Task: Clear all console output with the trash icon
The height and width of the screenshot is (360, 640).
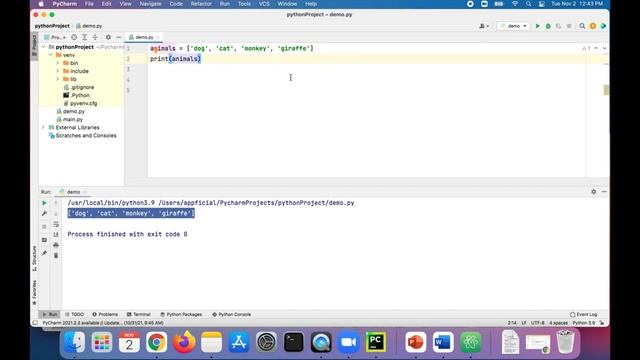Action: [56, 256]
